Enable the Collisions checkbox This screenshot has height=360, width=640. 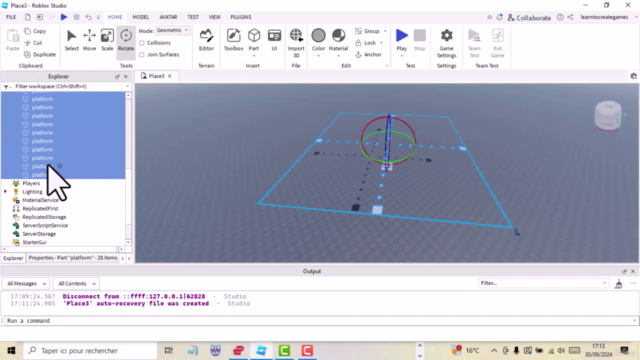click(x=142, y=43)
